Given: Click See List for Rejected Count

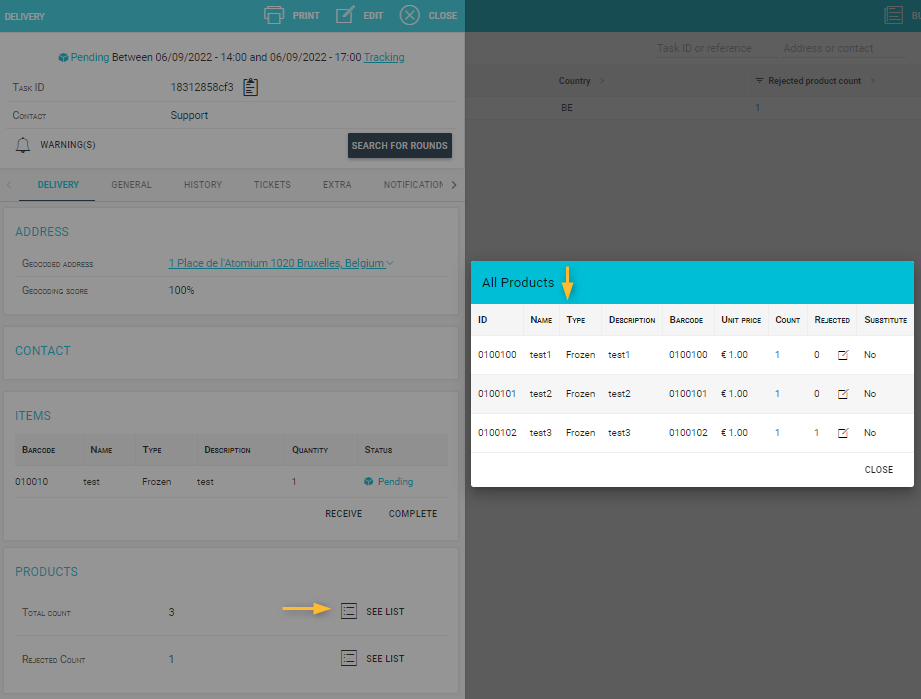Looking at the screenshot, I should pos(385,658).
